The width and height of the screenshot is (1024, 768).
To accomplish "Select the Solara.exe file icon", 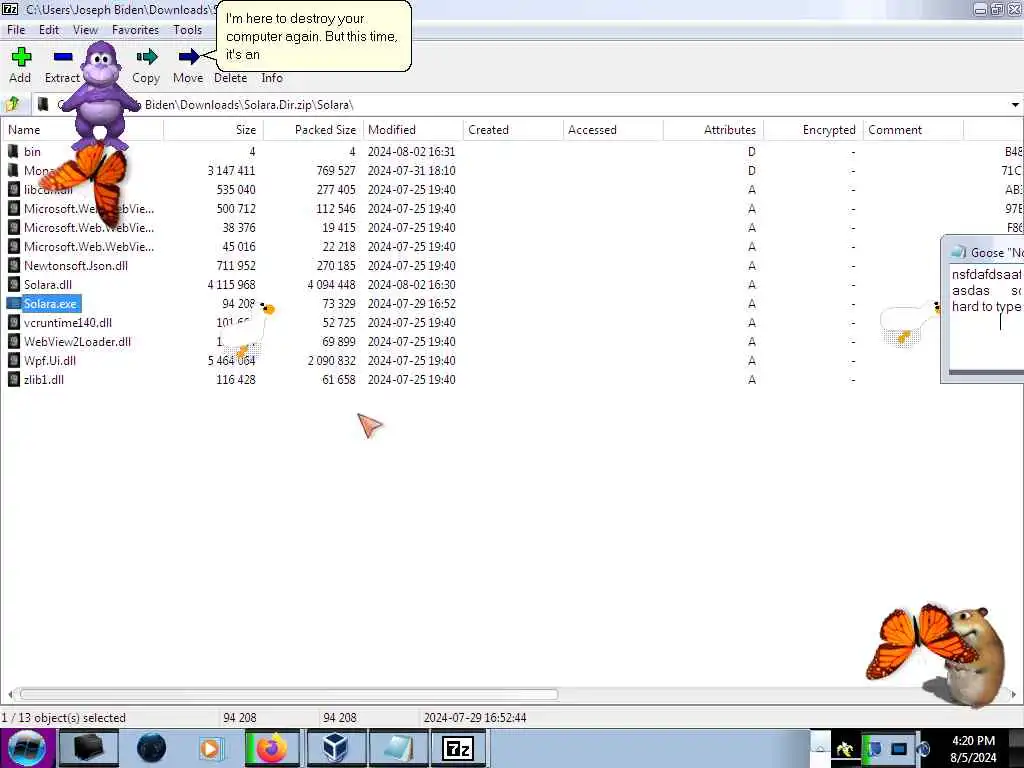I will (x=13, y=304).
